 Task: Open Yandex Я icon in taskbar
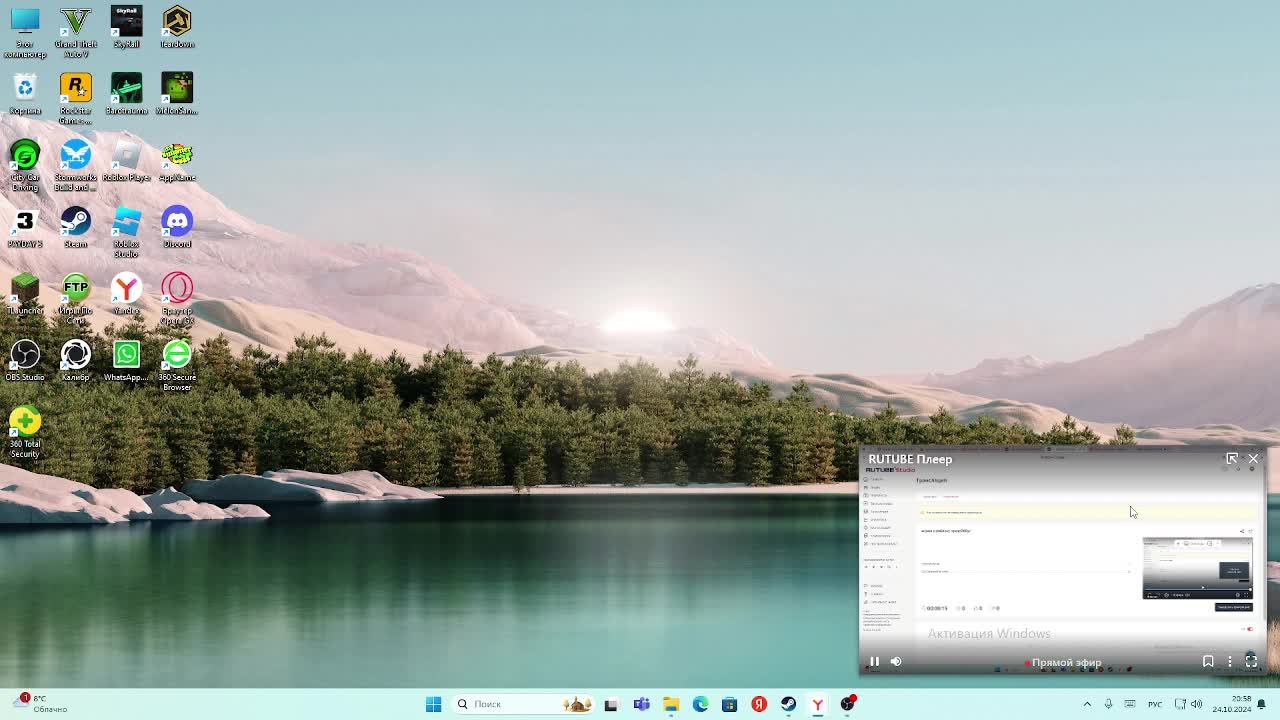click(759, 704)
